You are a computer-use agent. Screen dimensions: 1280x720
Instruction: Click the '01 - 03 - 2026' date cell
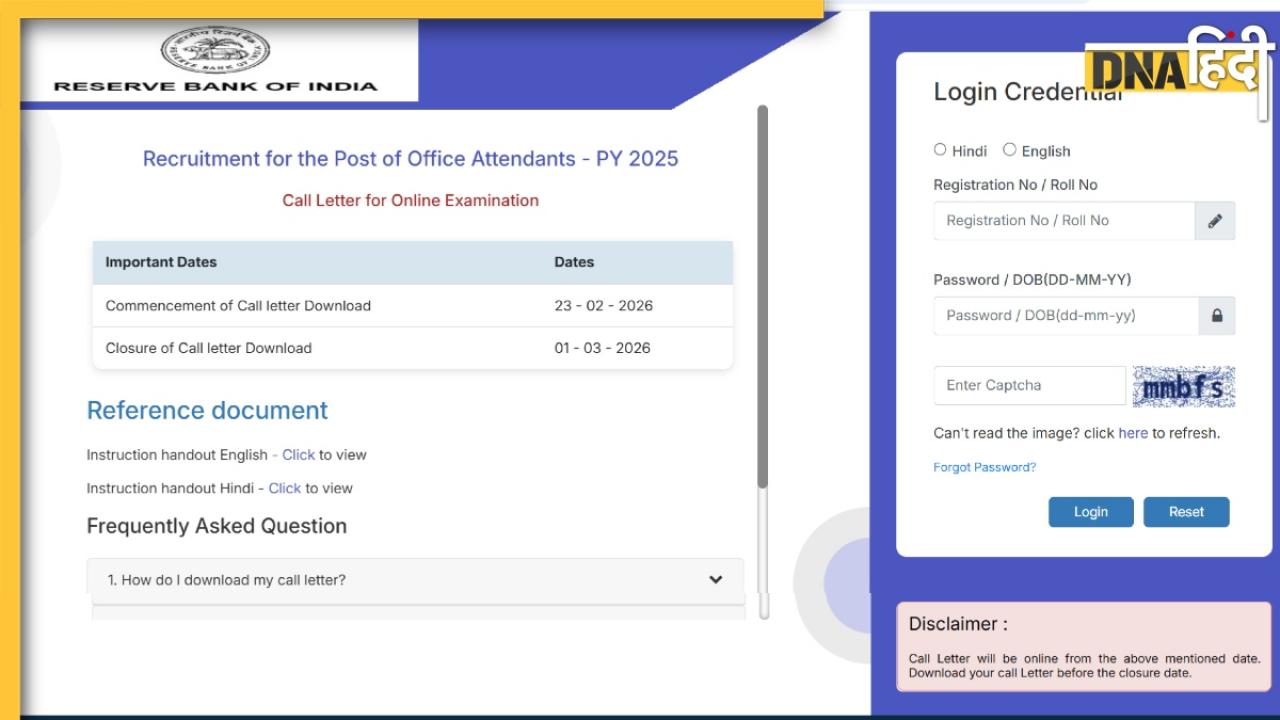603,348
